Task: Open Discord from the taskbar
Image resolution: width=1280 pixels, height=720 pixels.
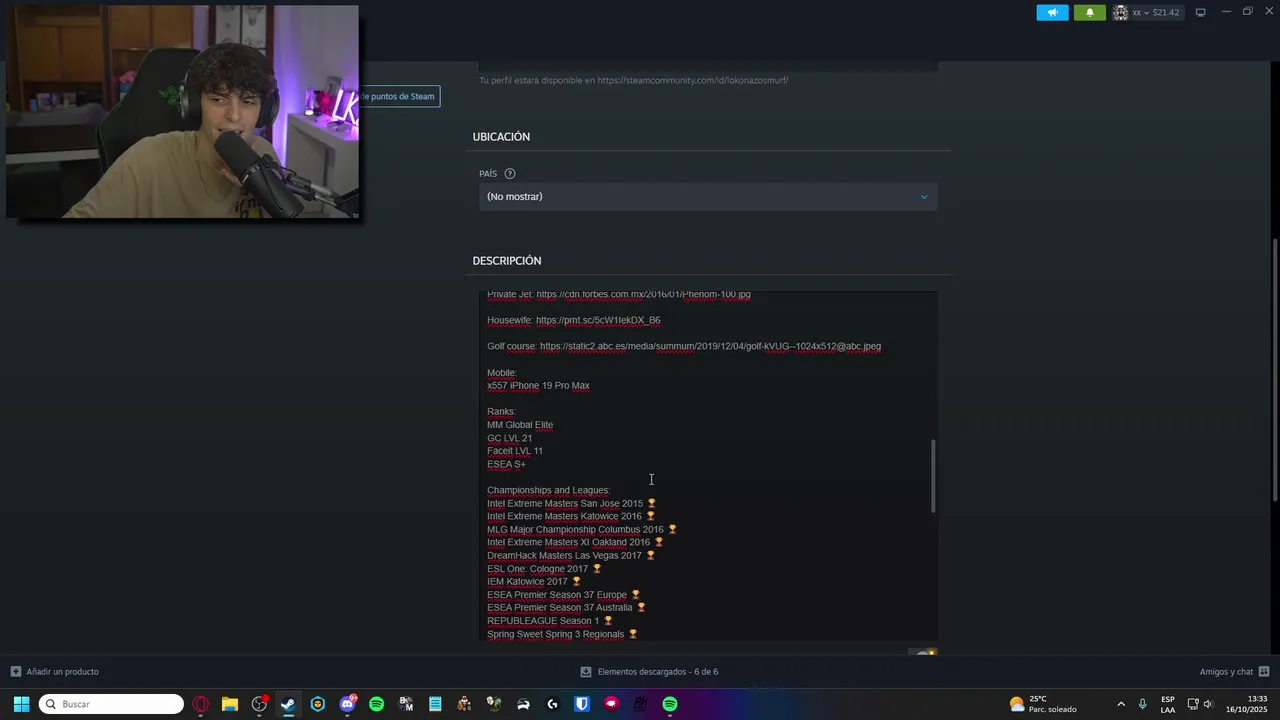Action: pos(347,704)
